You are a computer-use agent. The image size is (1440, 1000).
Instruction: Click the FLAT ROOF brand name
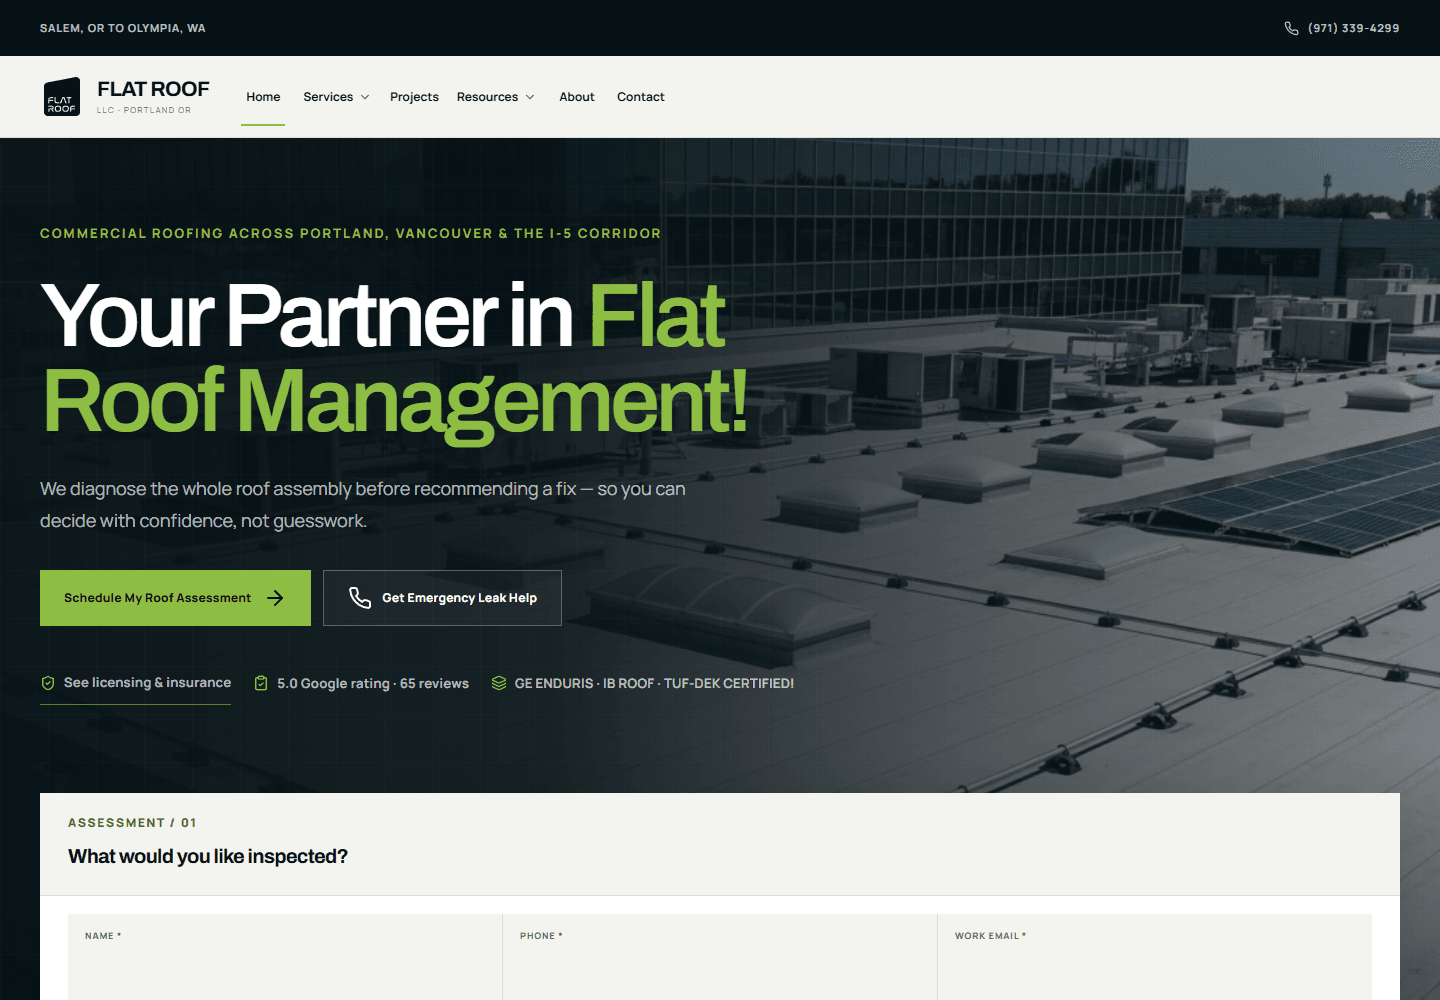pos(153,89)
